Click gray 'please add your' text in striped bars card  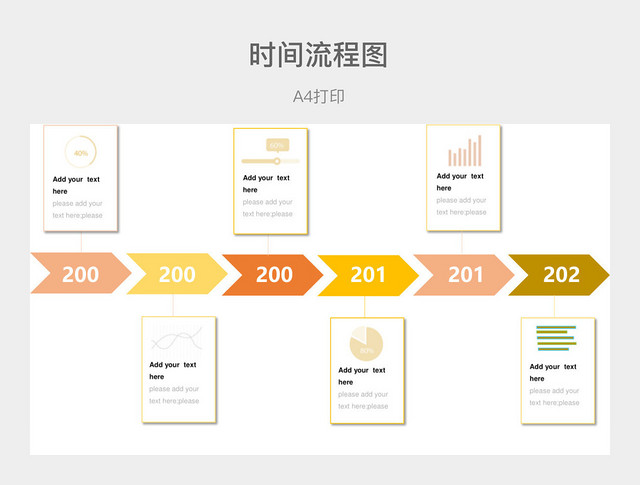pos(554,391)
